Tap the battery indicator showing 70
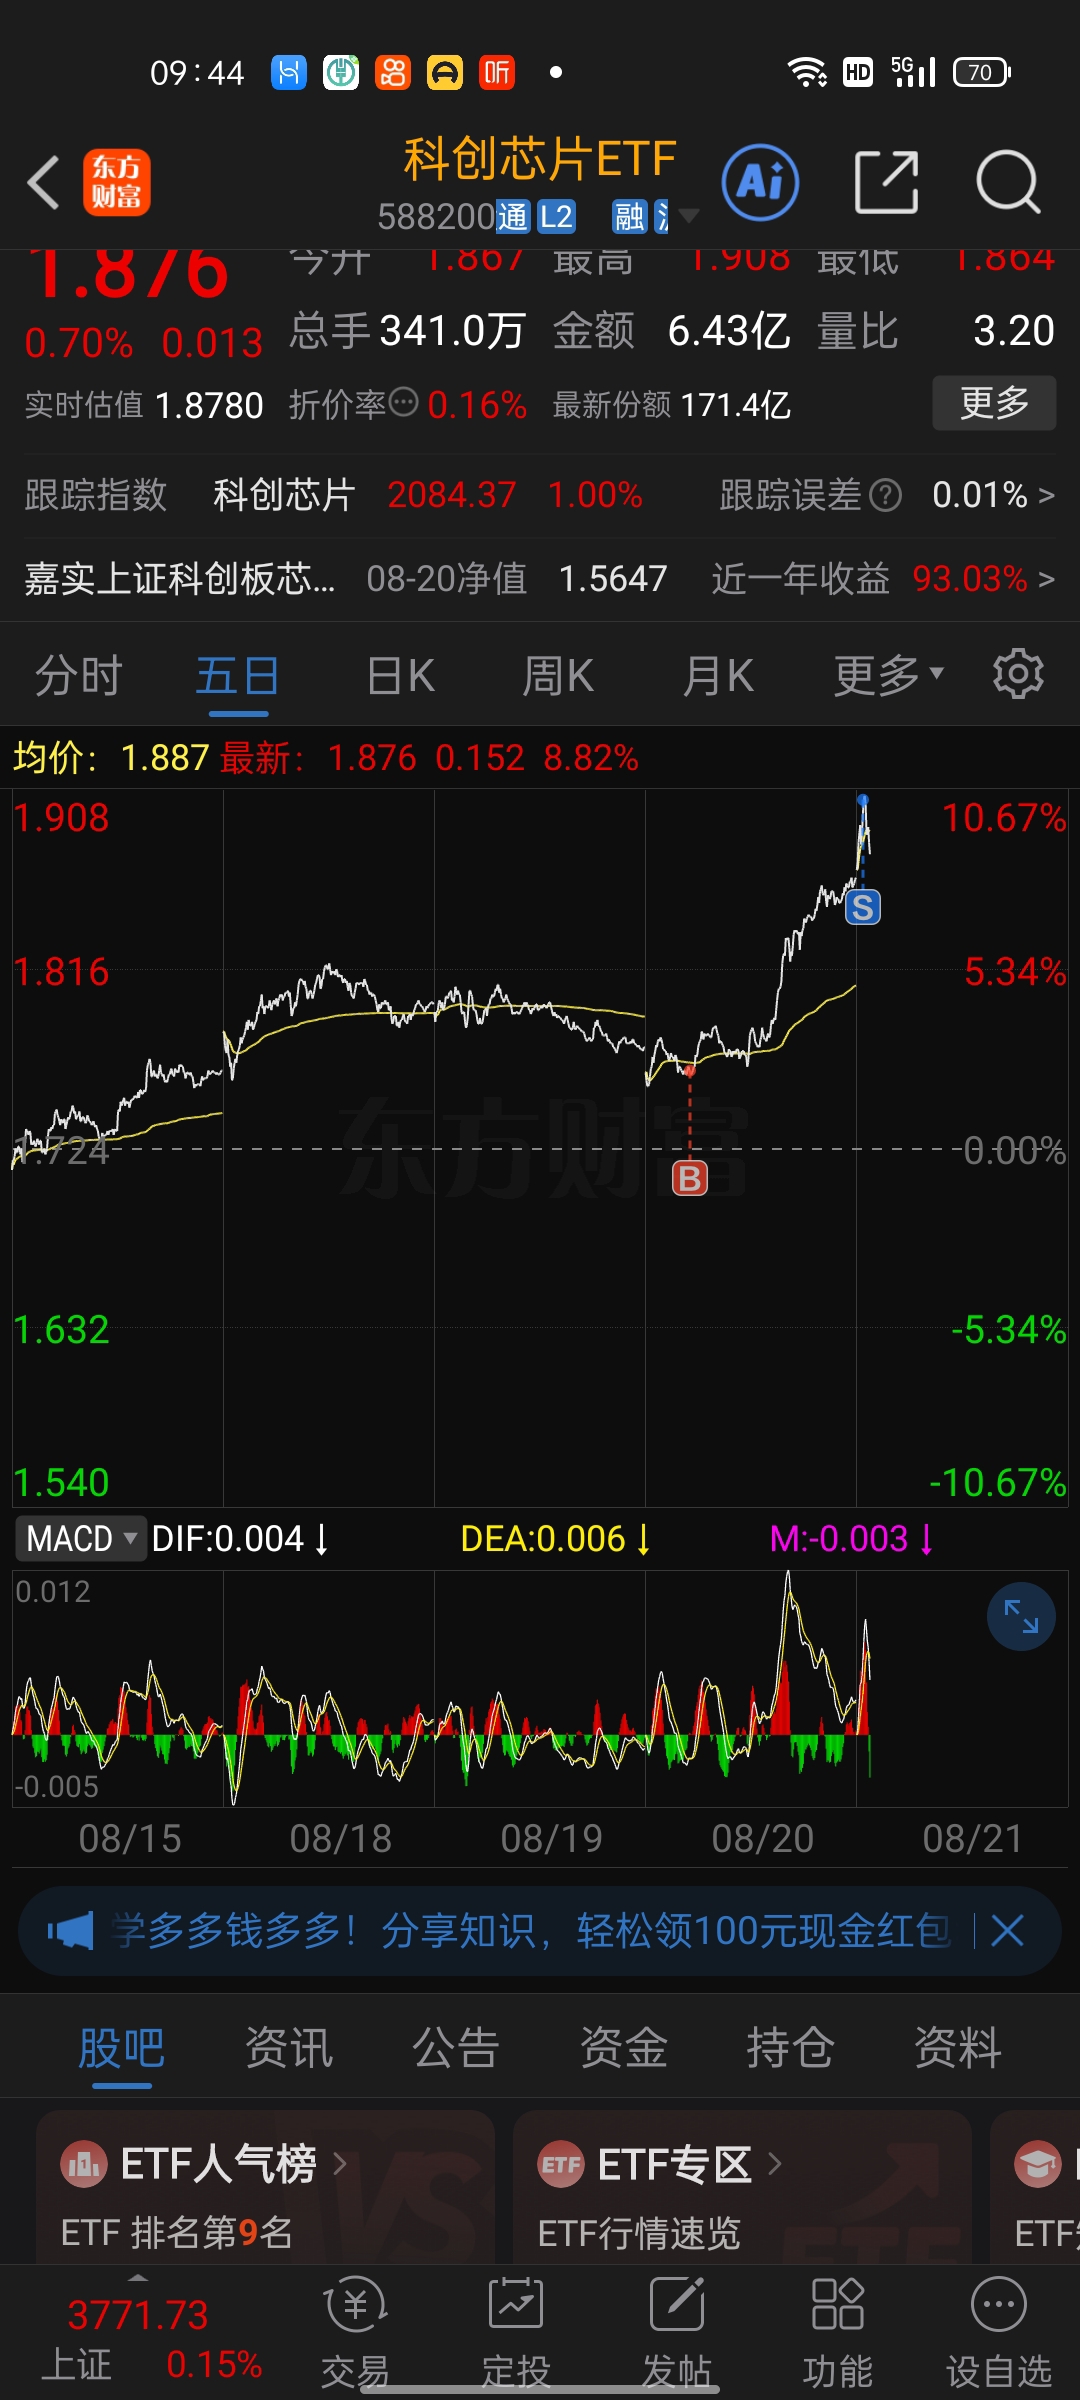Viewport: 1080px width, 2400px height. (x=982, y=72)
